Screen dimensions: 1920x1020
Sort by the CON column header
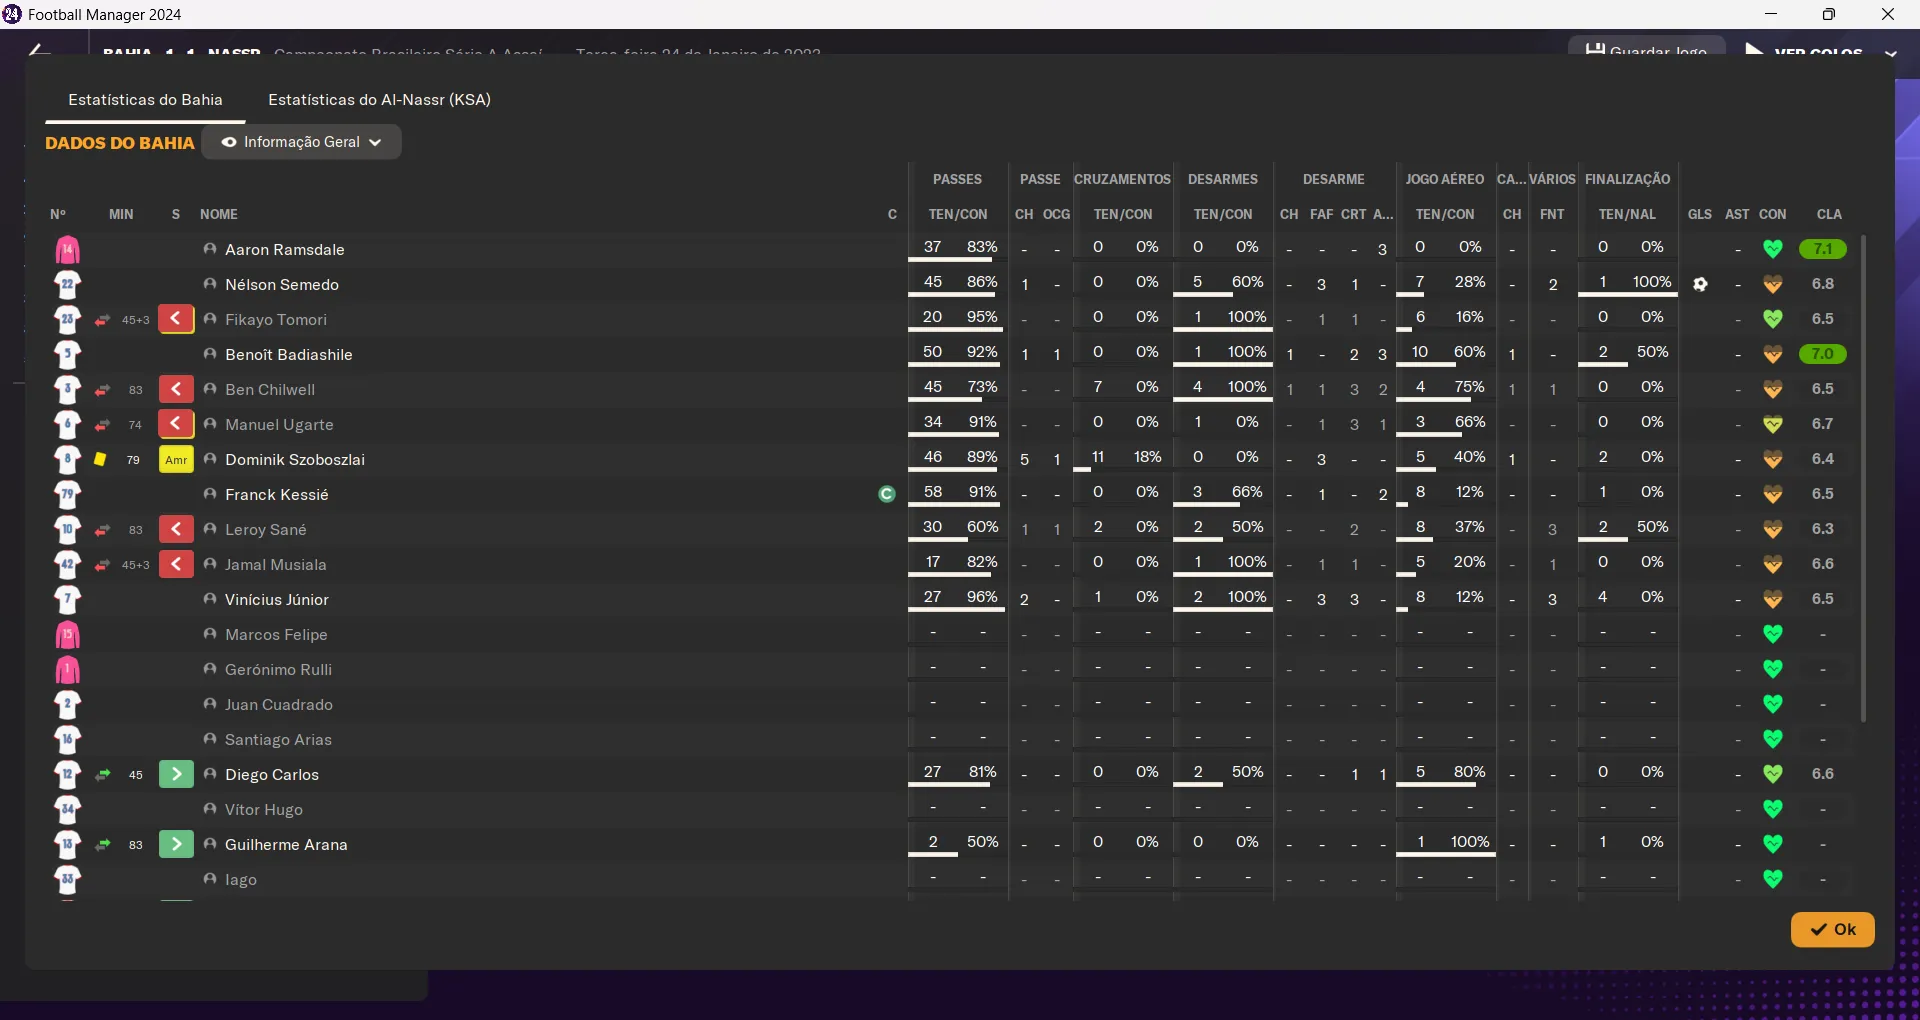[1773, 215]
